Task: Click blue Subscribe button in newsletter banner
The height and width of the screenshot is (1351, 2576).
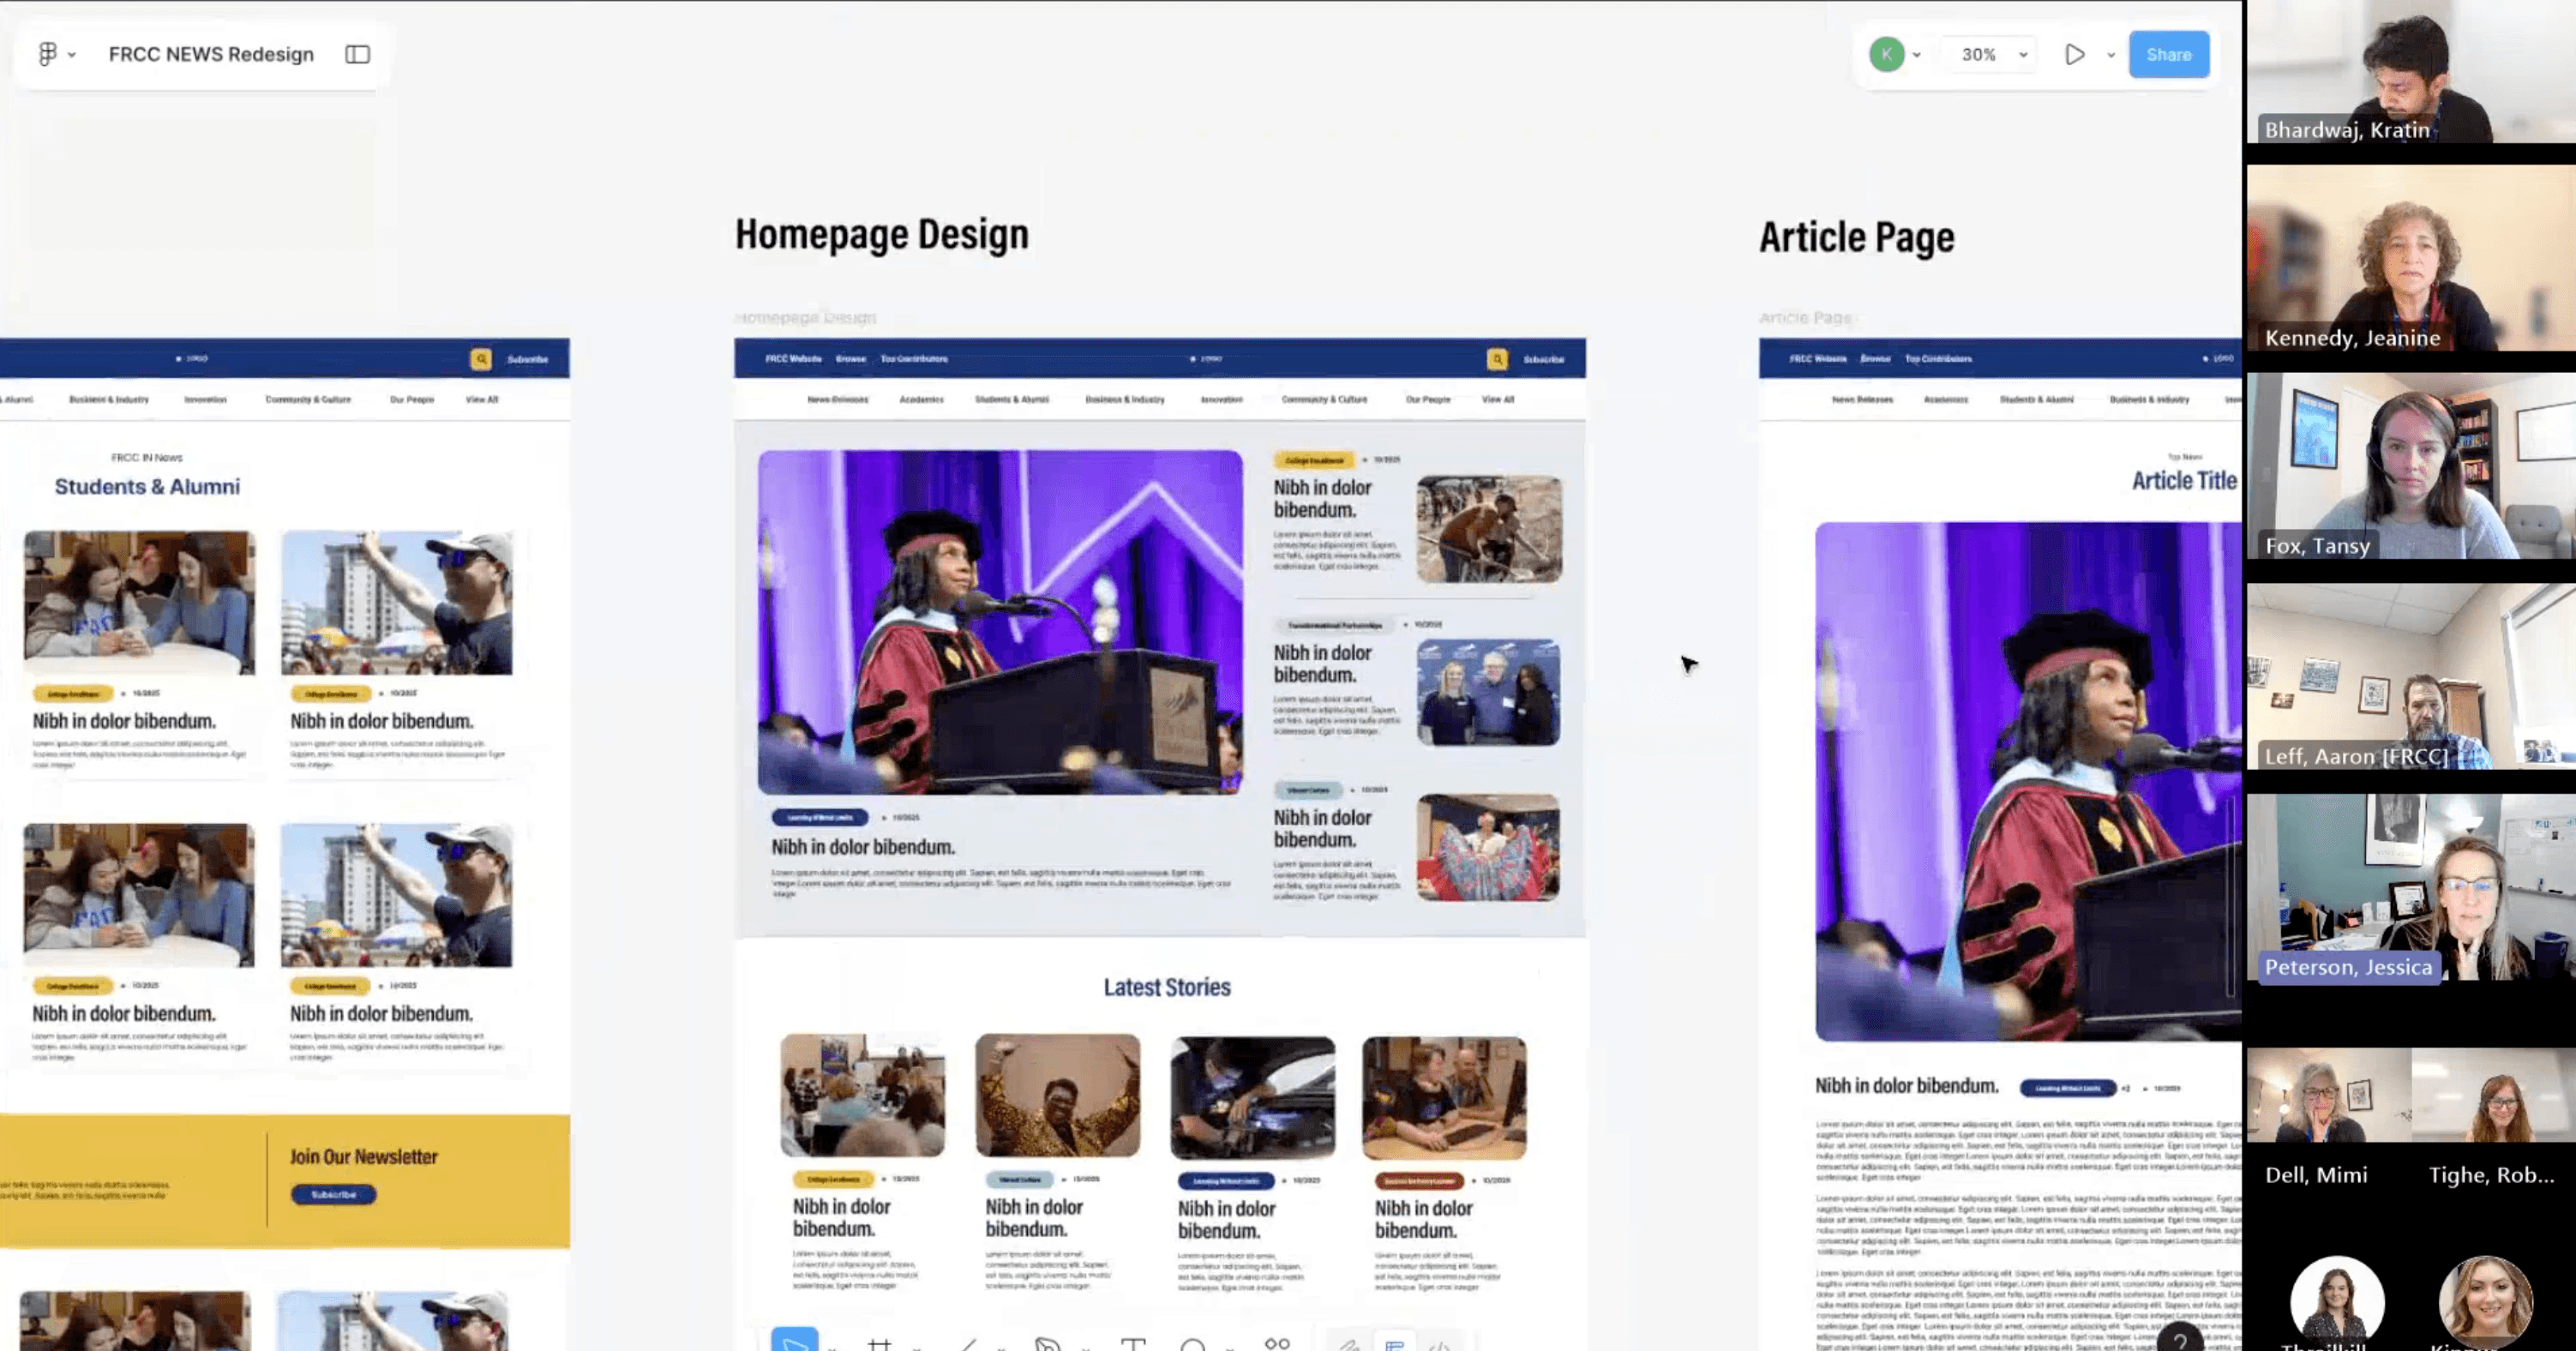Action: 333,1194
